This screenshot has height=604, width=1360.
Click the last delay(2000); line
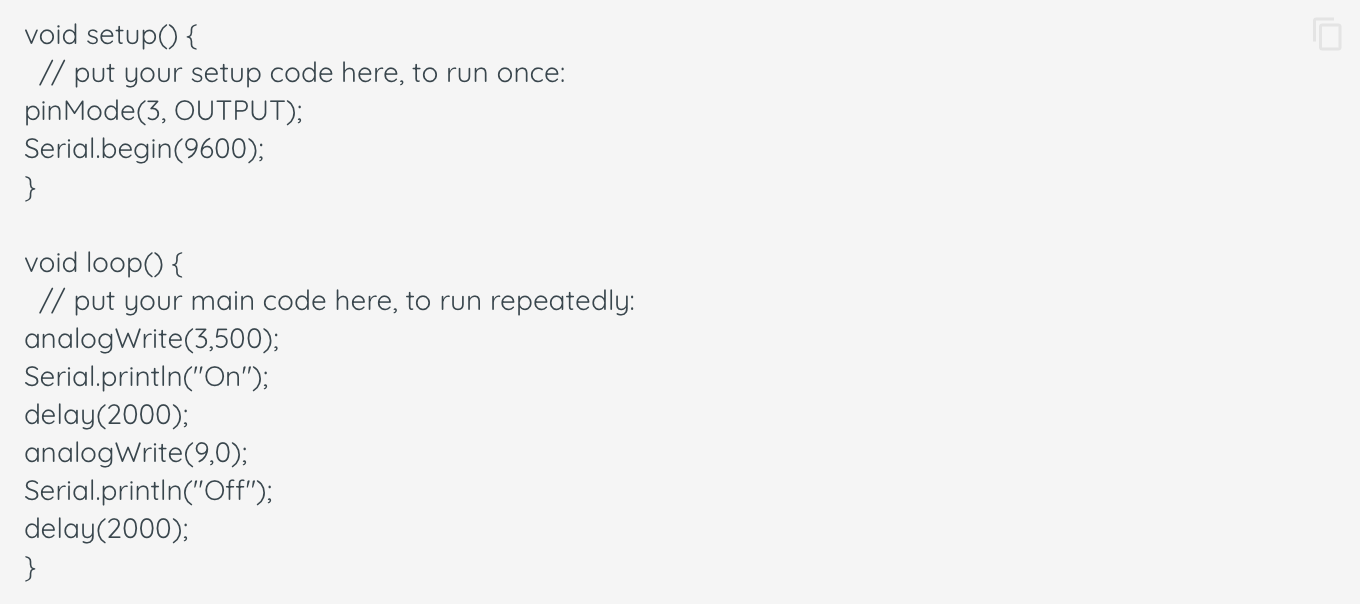[x=106, y=529]
